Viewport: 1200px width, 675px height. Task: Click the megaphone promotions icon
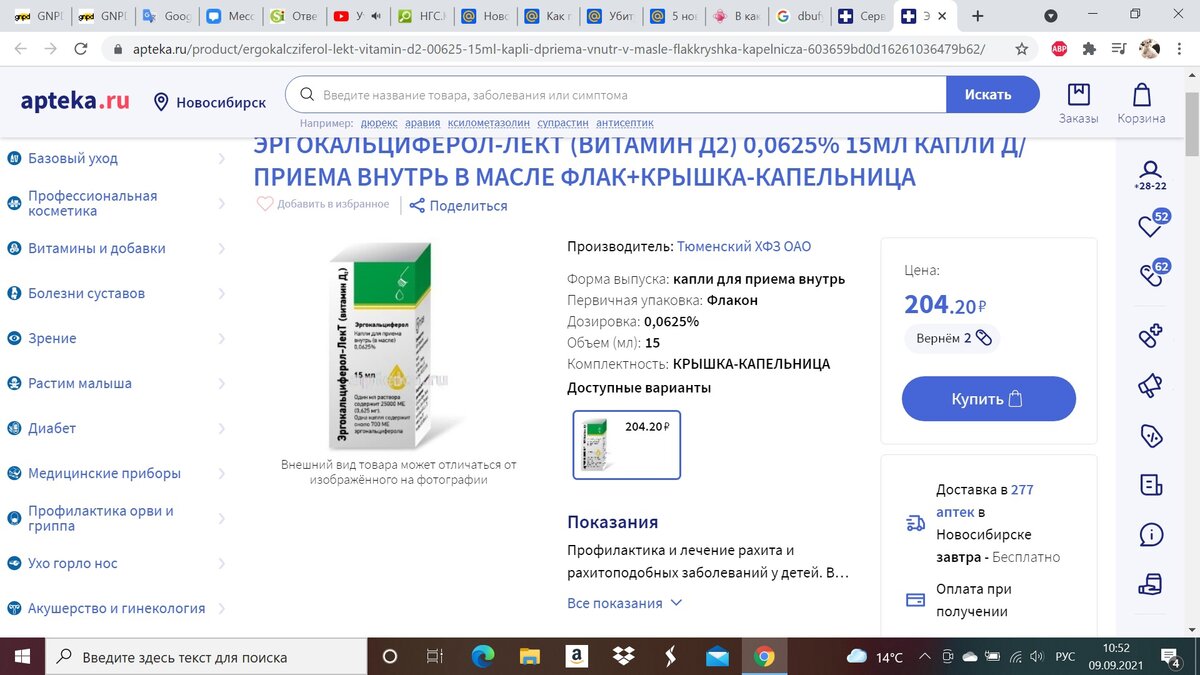pos(1150,384)
